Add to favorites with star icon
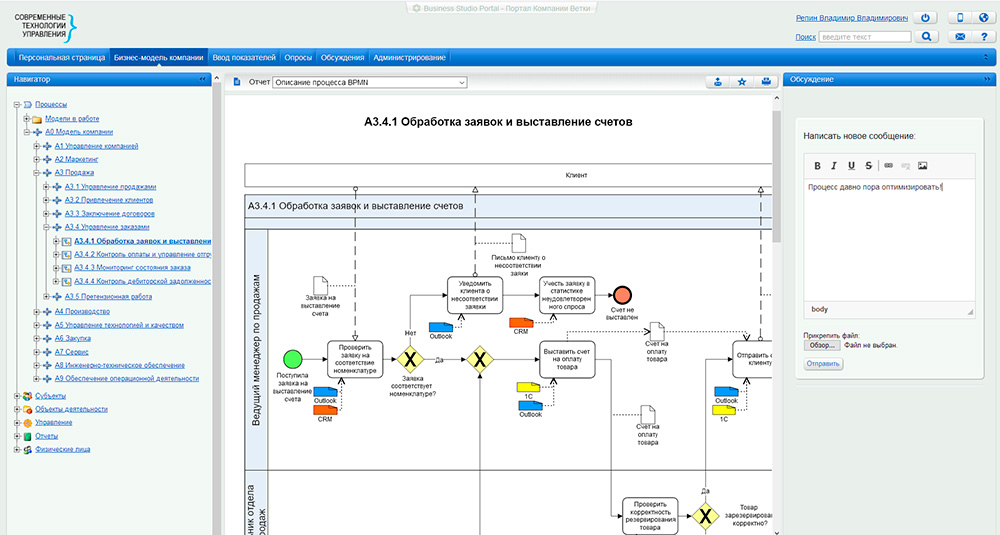Viewport: 1000px width, 535px height. click(742, 82)
